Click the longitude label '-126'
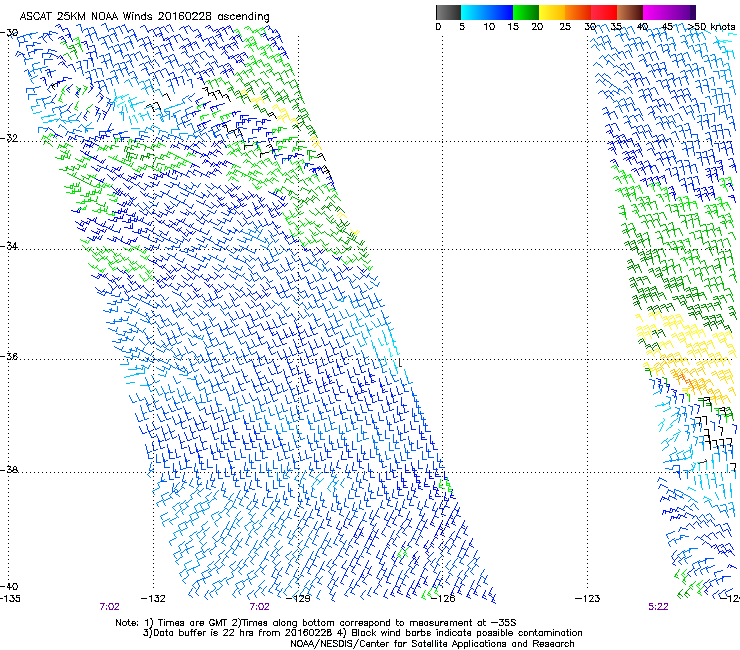 443,599
